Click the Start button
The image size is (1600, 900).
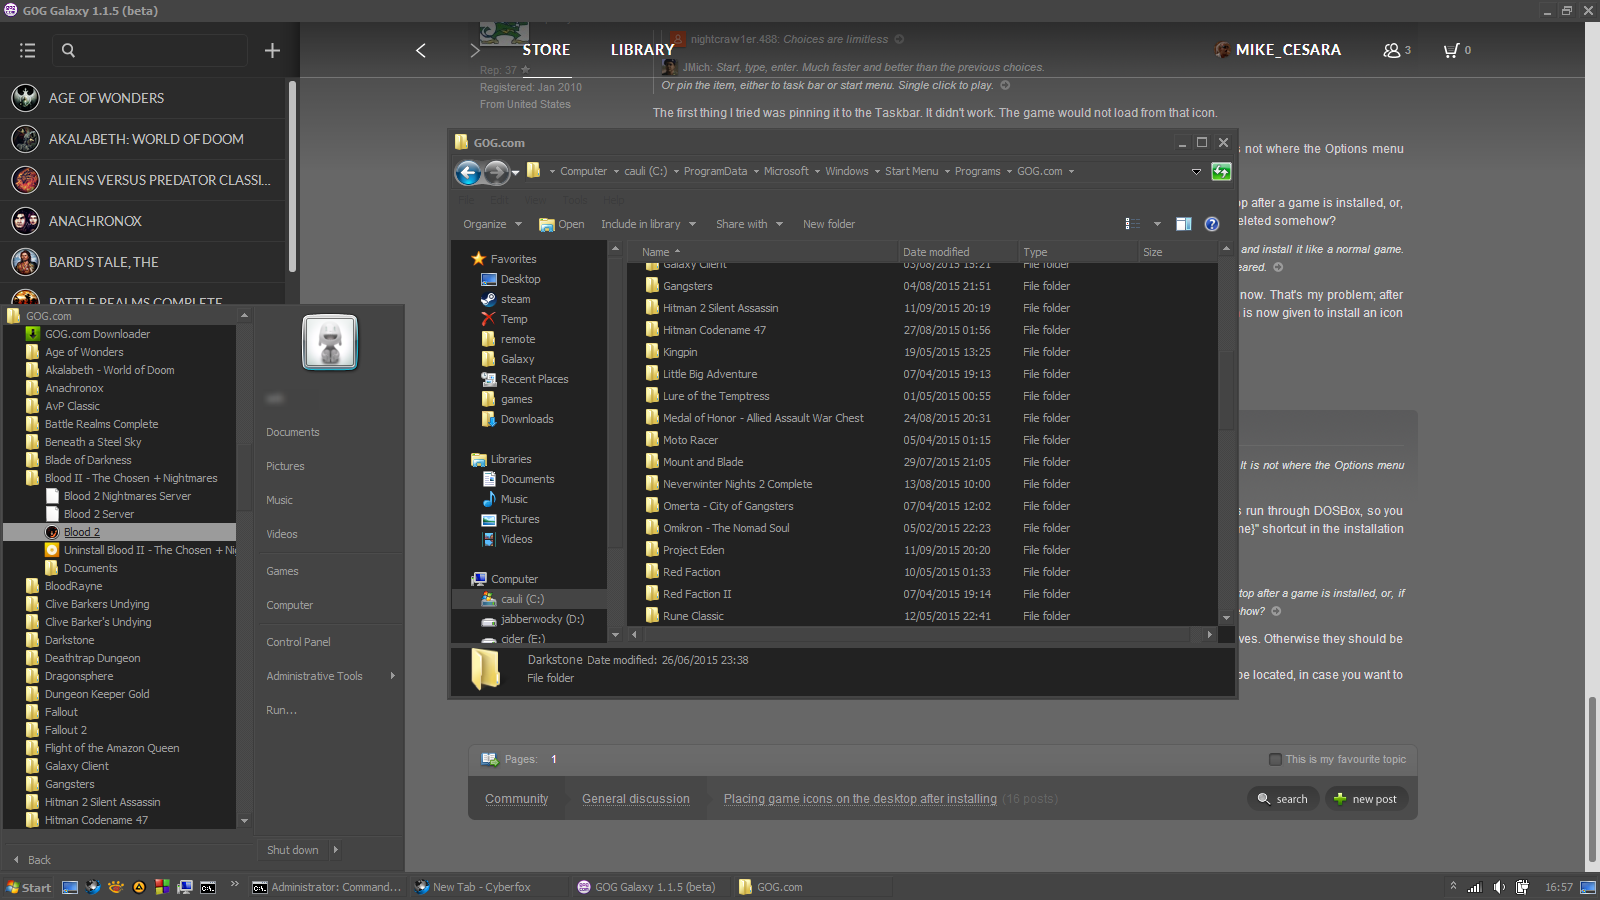point(28,887)
